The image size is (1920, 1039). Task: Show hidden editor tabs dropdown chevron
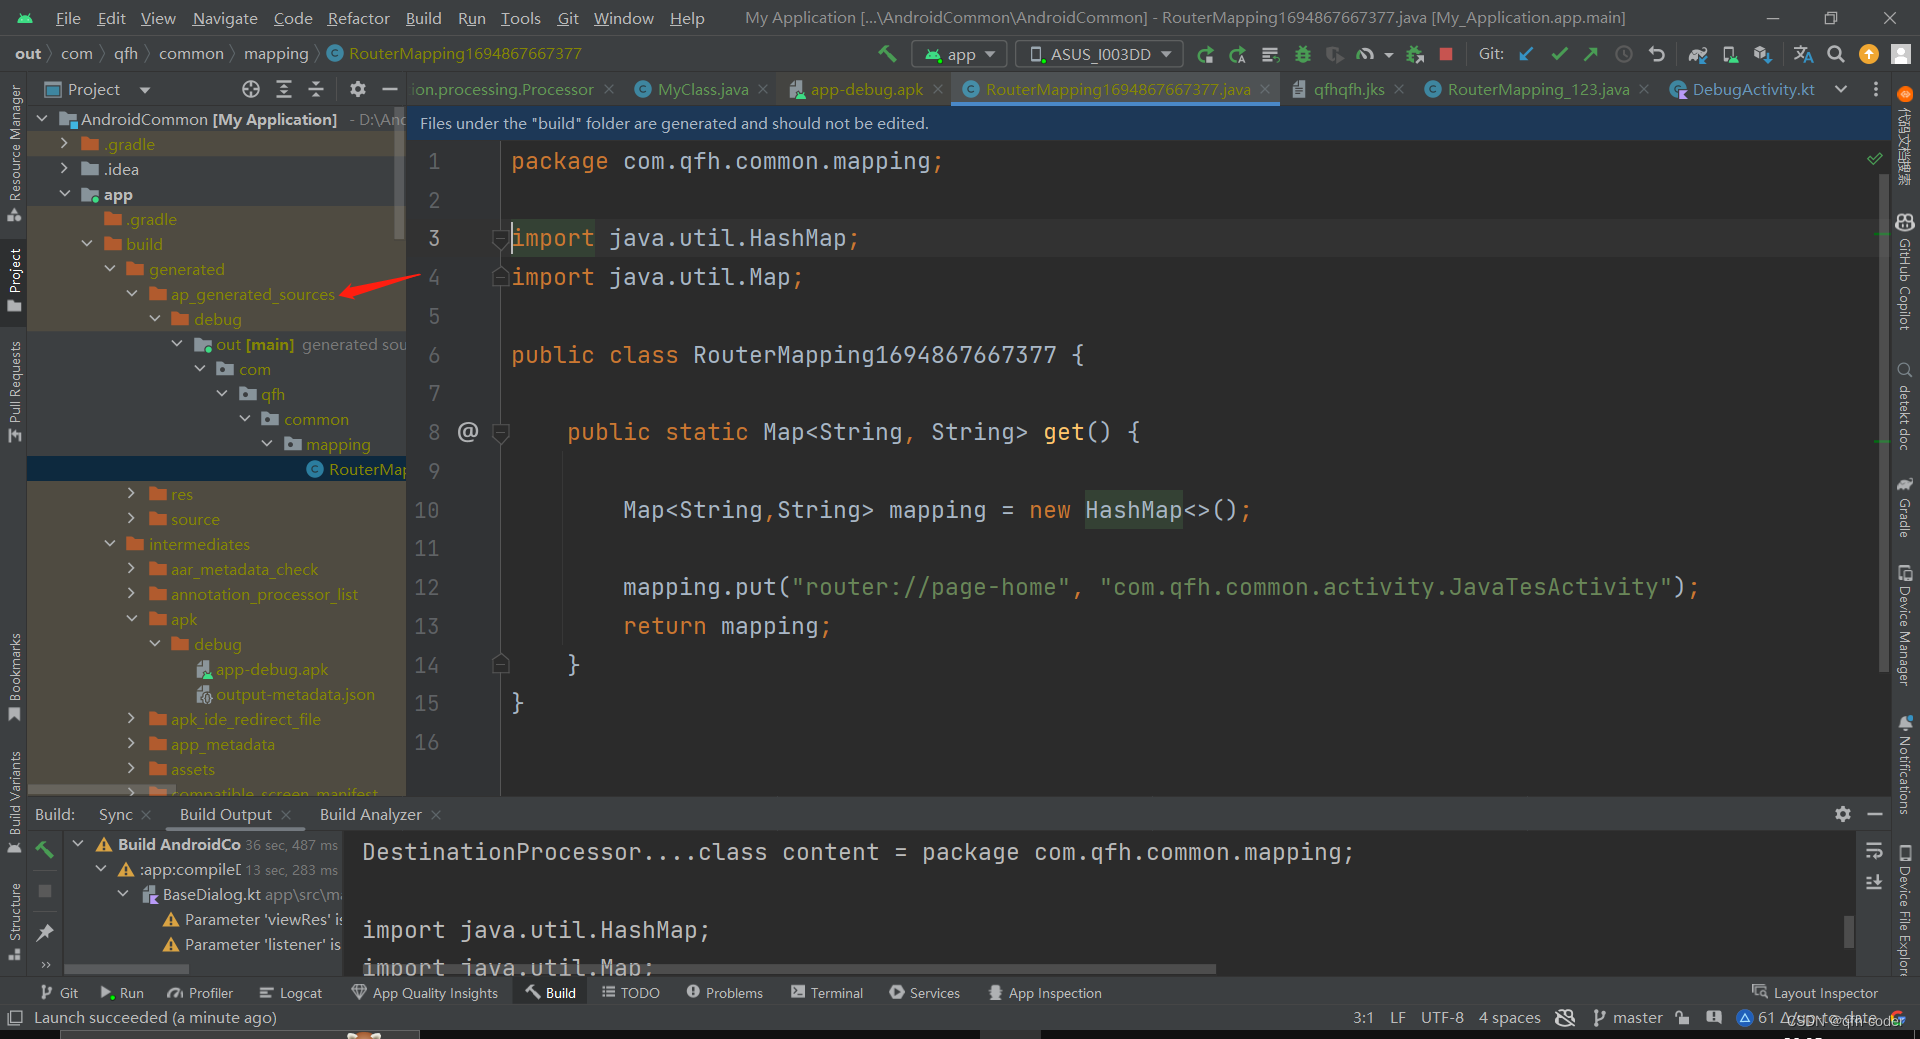pyautogui.click(x=1841, y=89)
